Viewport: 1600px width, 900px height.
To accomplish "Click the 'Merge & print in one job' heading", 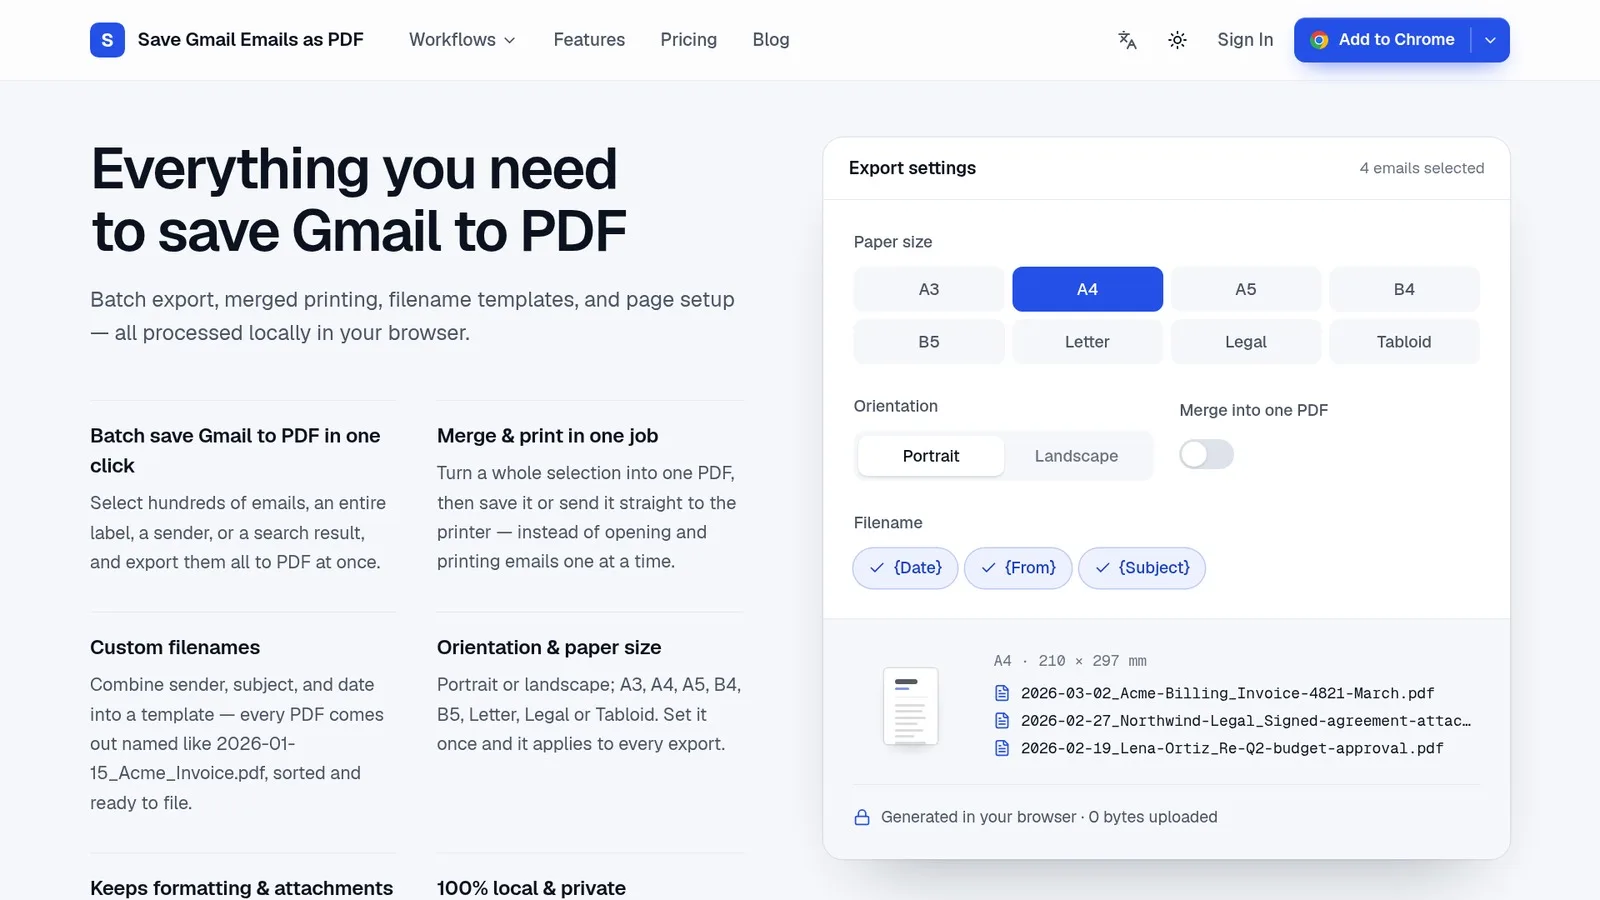I will point(548,436).
